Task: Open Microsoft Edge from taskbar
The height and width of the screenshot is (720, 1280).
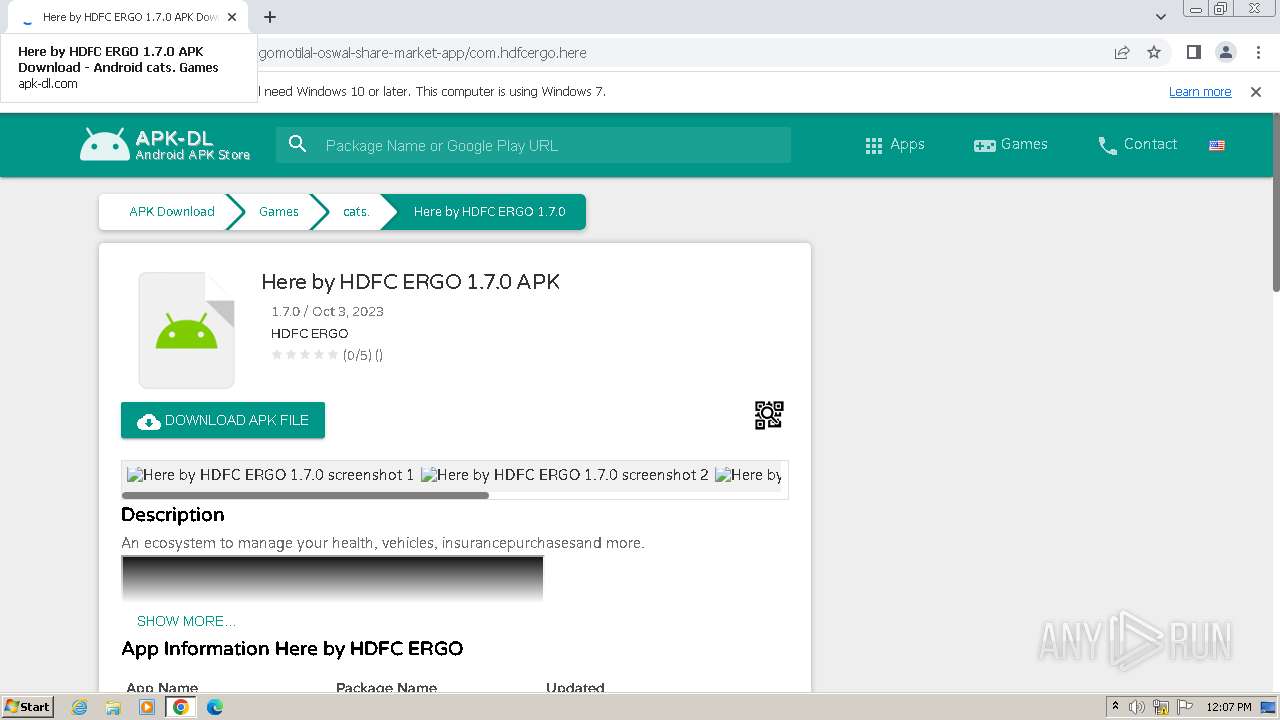Action: (x=214, y=707)
